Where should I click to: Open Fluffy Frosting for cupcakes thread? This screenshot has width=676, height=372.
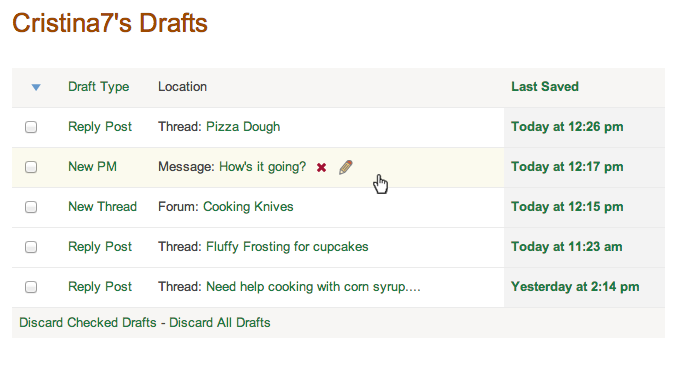(x=287, y=247)
